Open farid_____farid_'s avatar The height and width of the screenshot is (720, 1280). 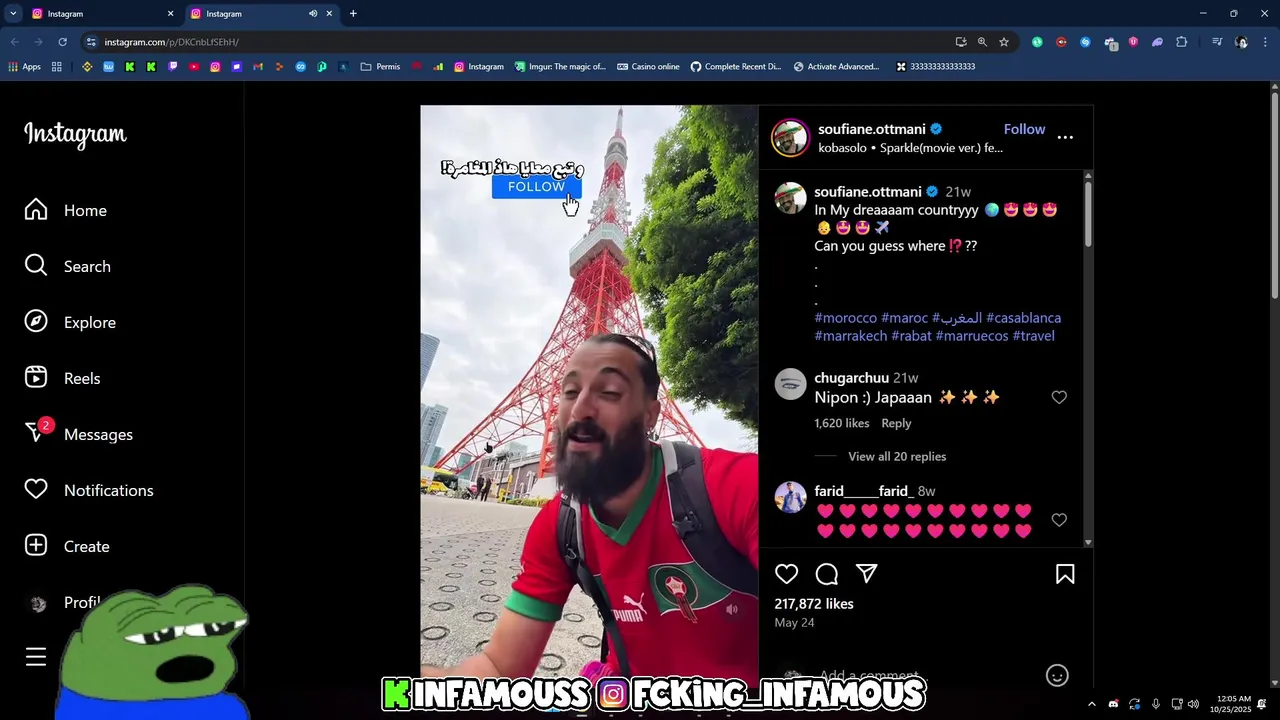(790, 497)
